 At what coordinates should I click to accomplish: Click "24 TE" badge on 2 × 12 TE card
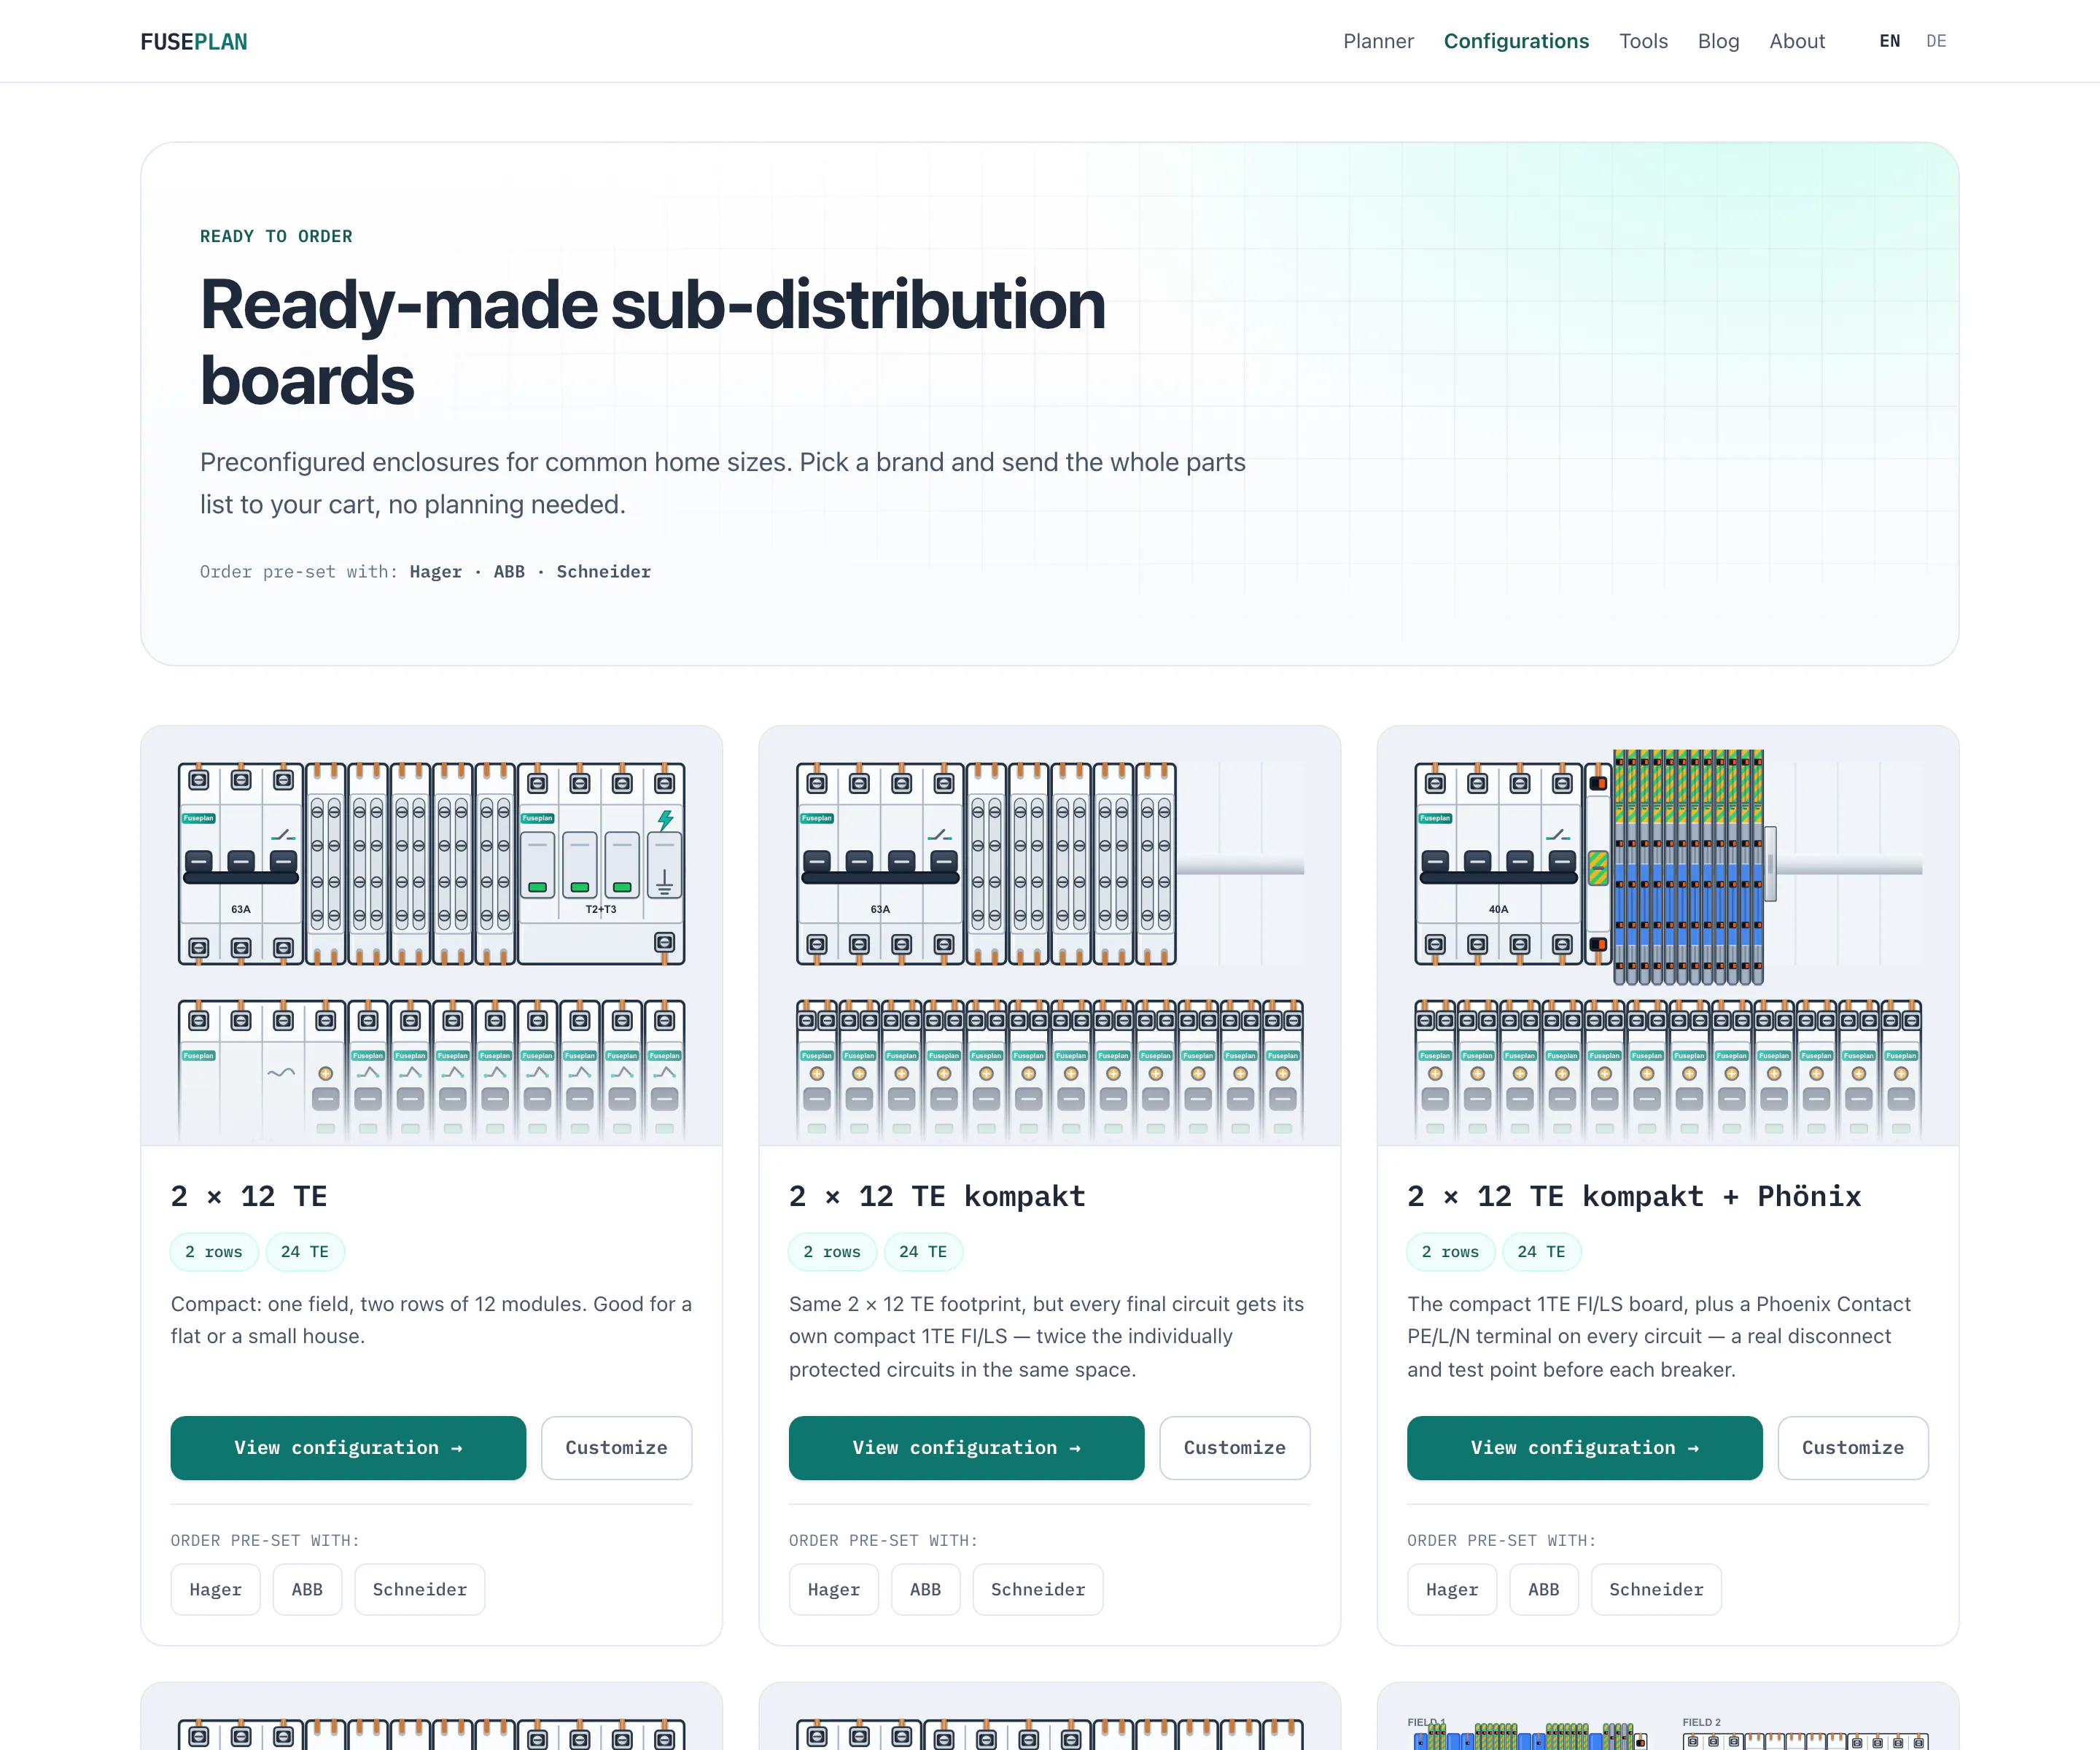305,1251
